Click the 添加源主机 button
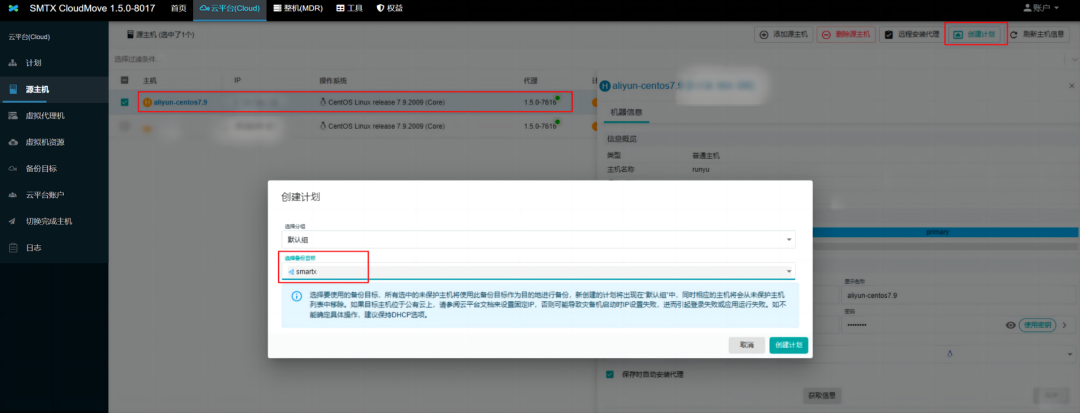1080x413 pixels. (x=783, y=34)
